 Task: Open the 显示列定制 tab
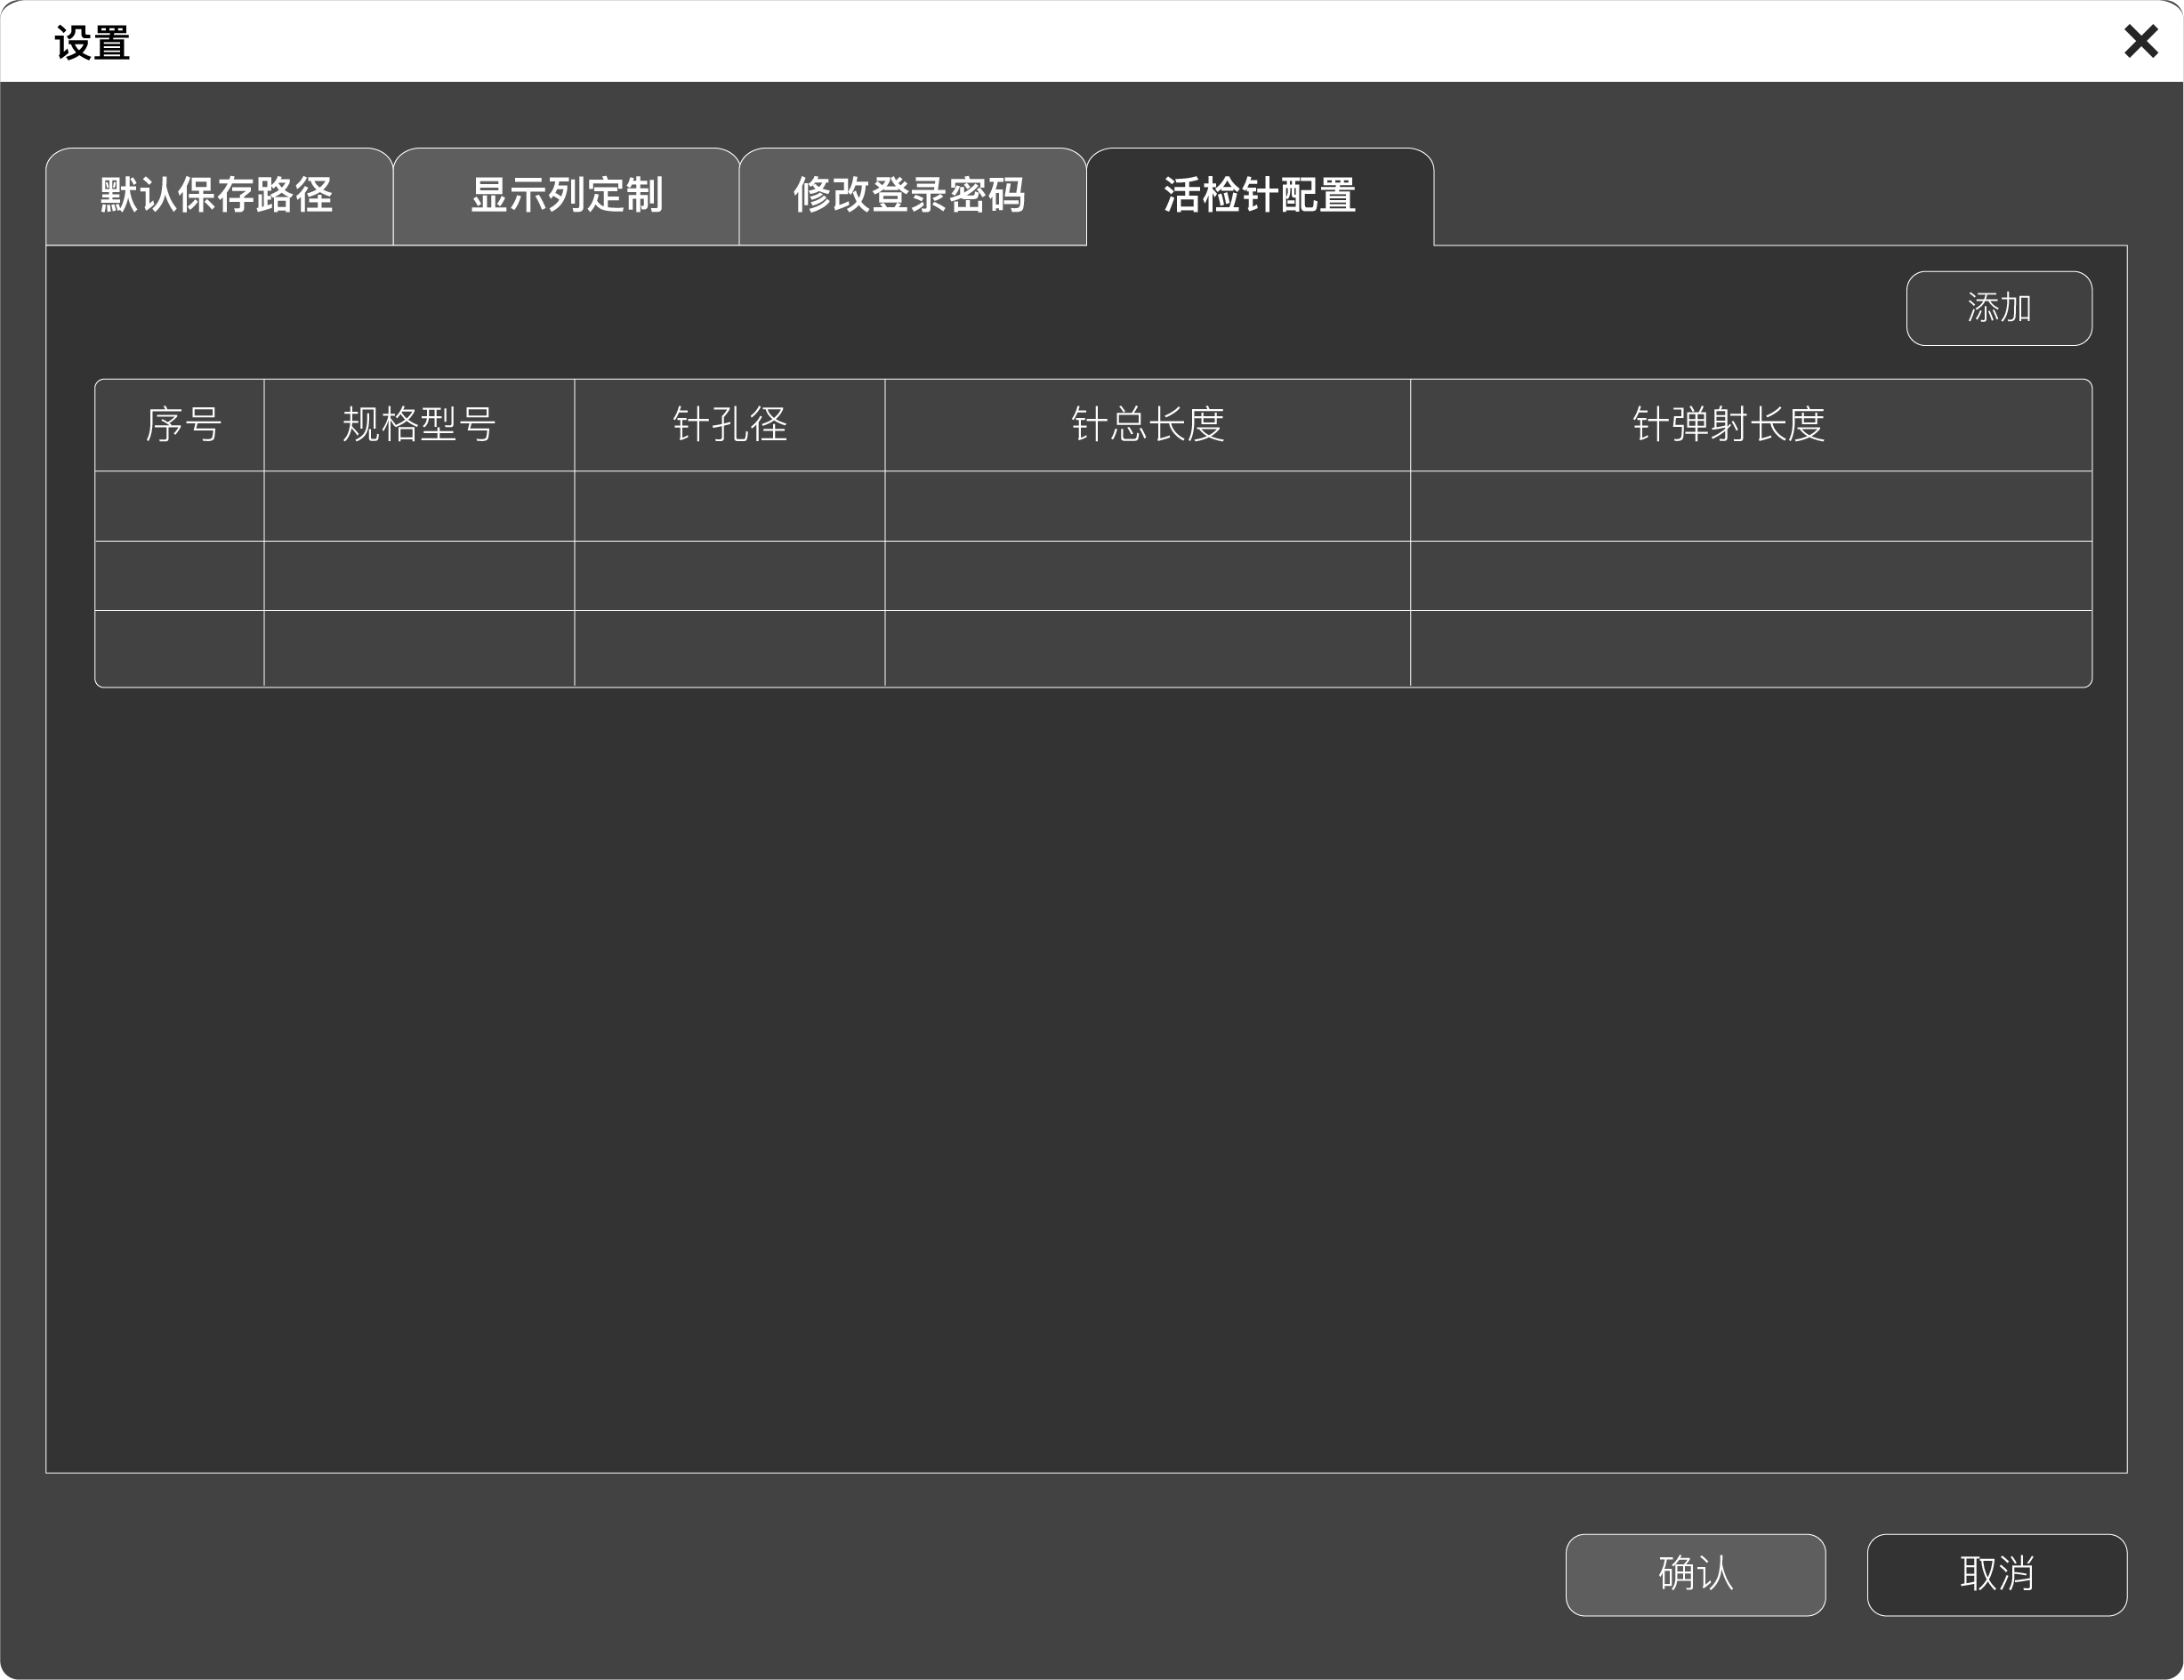566,196
